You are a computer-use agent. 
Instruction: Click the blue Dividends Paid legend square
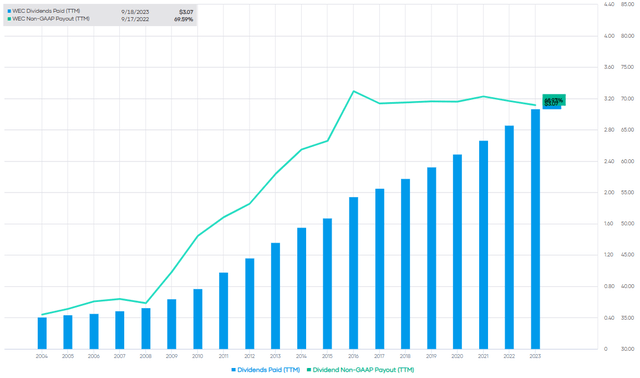tap(233, 370)
